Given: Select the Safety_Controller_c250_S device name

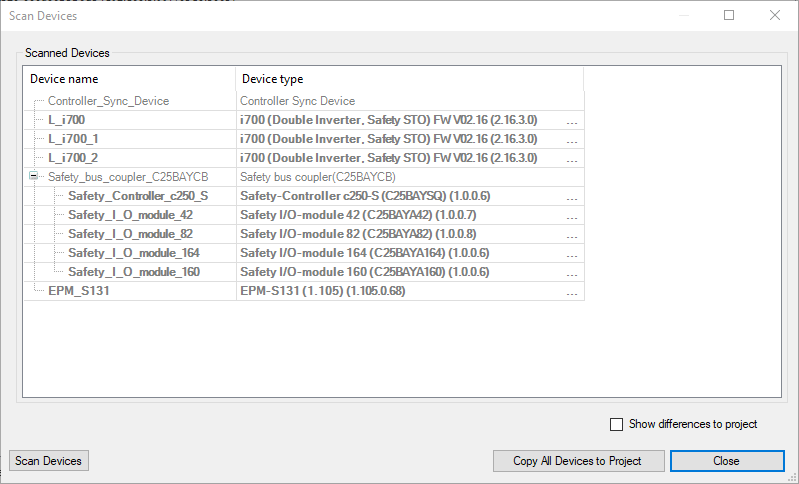Looking at the screenshot, I should pyautogui.click(x=138, y=196).
